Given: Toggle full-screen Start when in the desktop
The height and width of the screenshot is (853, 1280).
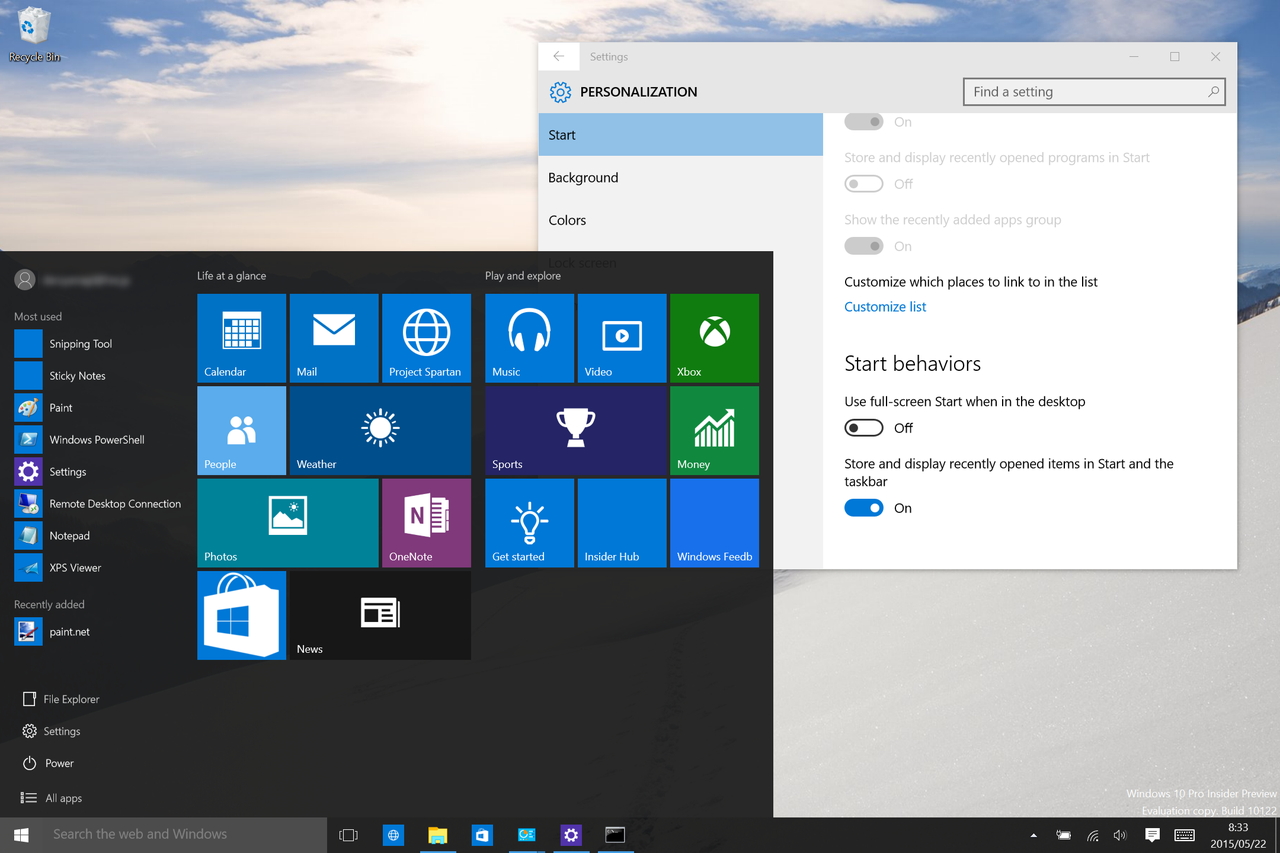Looking at the screenshot, I should pyautogui.click(x=864, y=428).
